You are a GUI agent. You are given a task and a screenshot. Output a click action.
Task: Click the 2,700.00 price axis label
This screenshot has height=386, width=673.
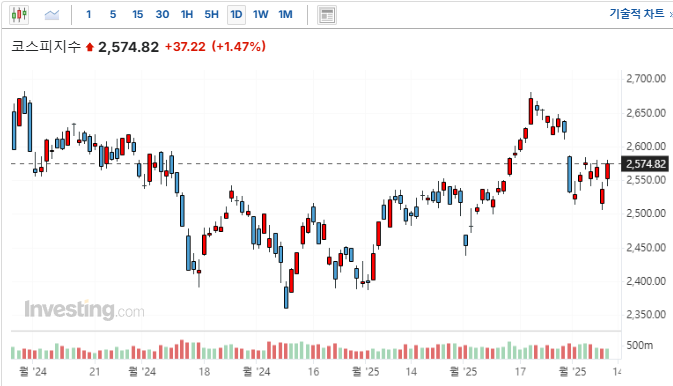tap(646, 79)
